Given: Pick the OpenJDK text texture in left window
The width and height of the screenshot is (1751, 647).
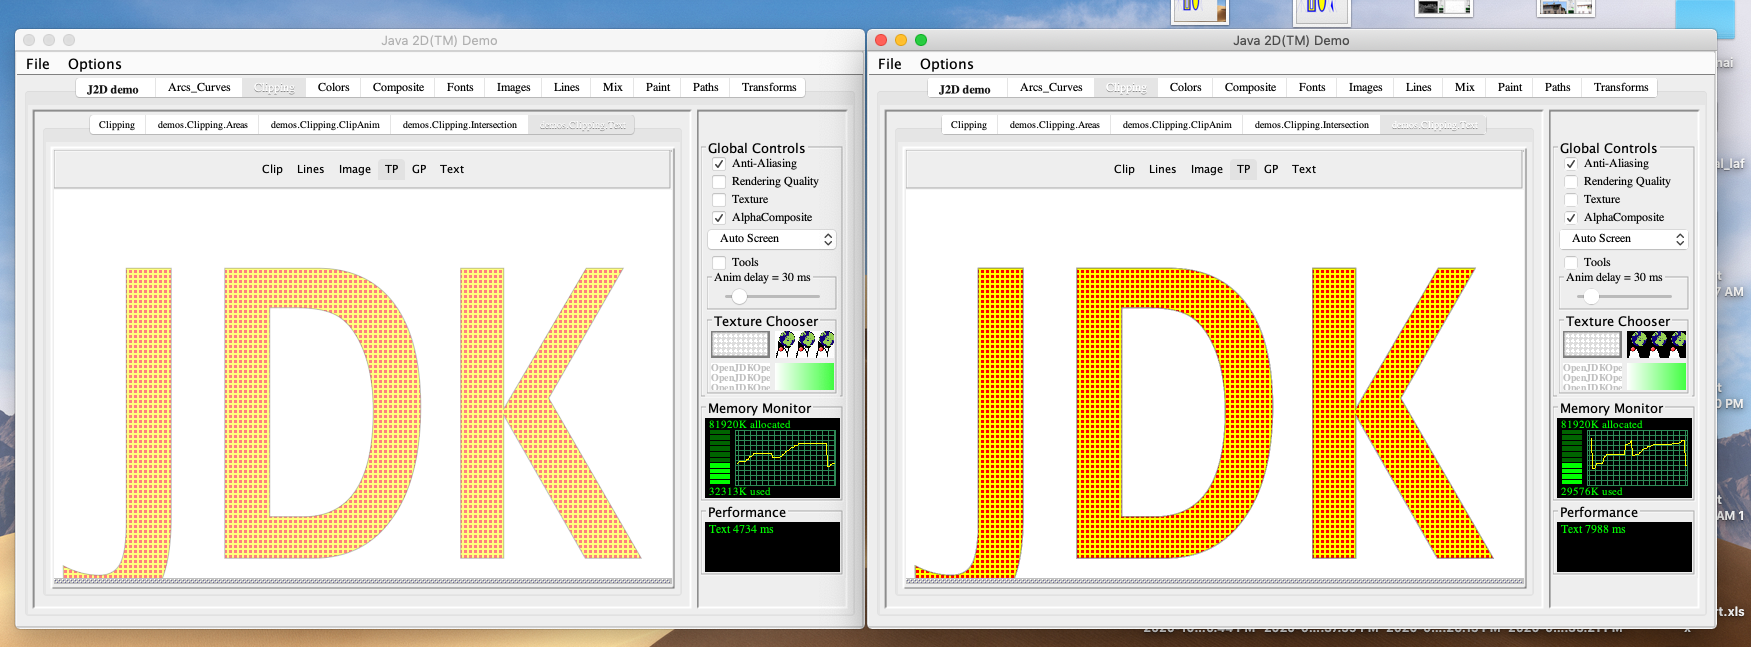Looking at the screenshot, I should point(740,376).
